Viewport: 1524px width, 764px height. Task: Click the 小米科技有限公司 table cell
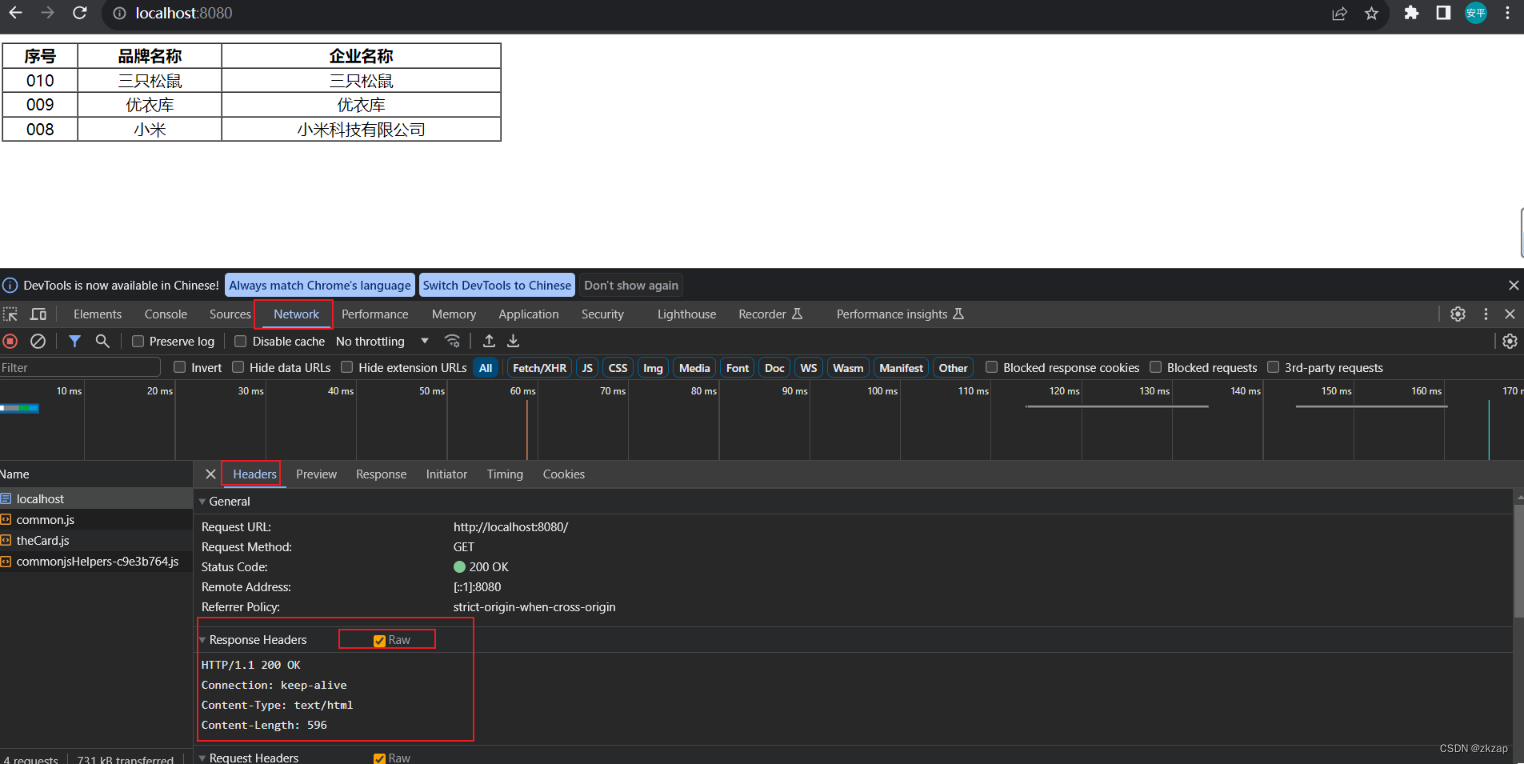pos(361,129)
